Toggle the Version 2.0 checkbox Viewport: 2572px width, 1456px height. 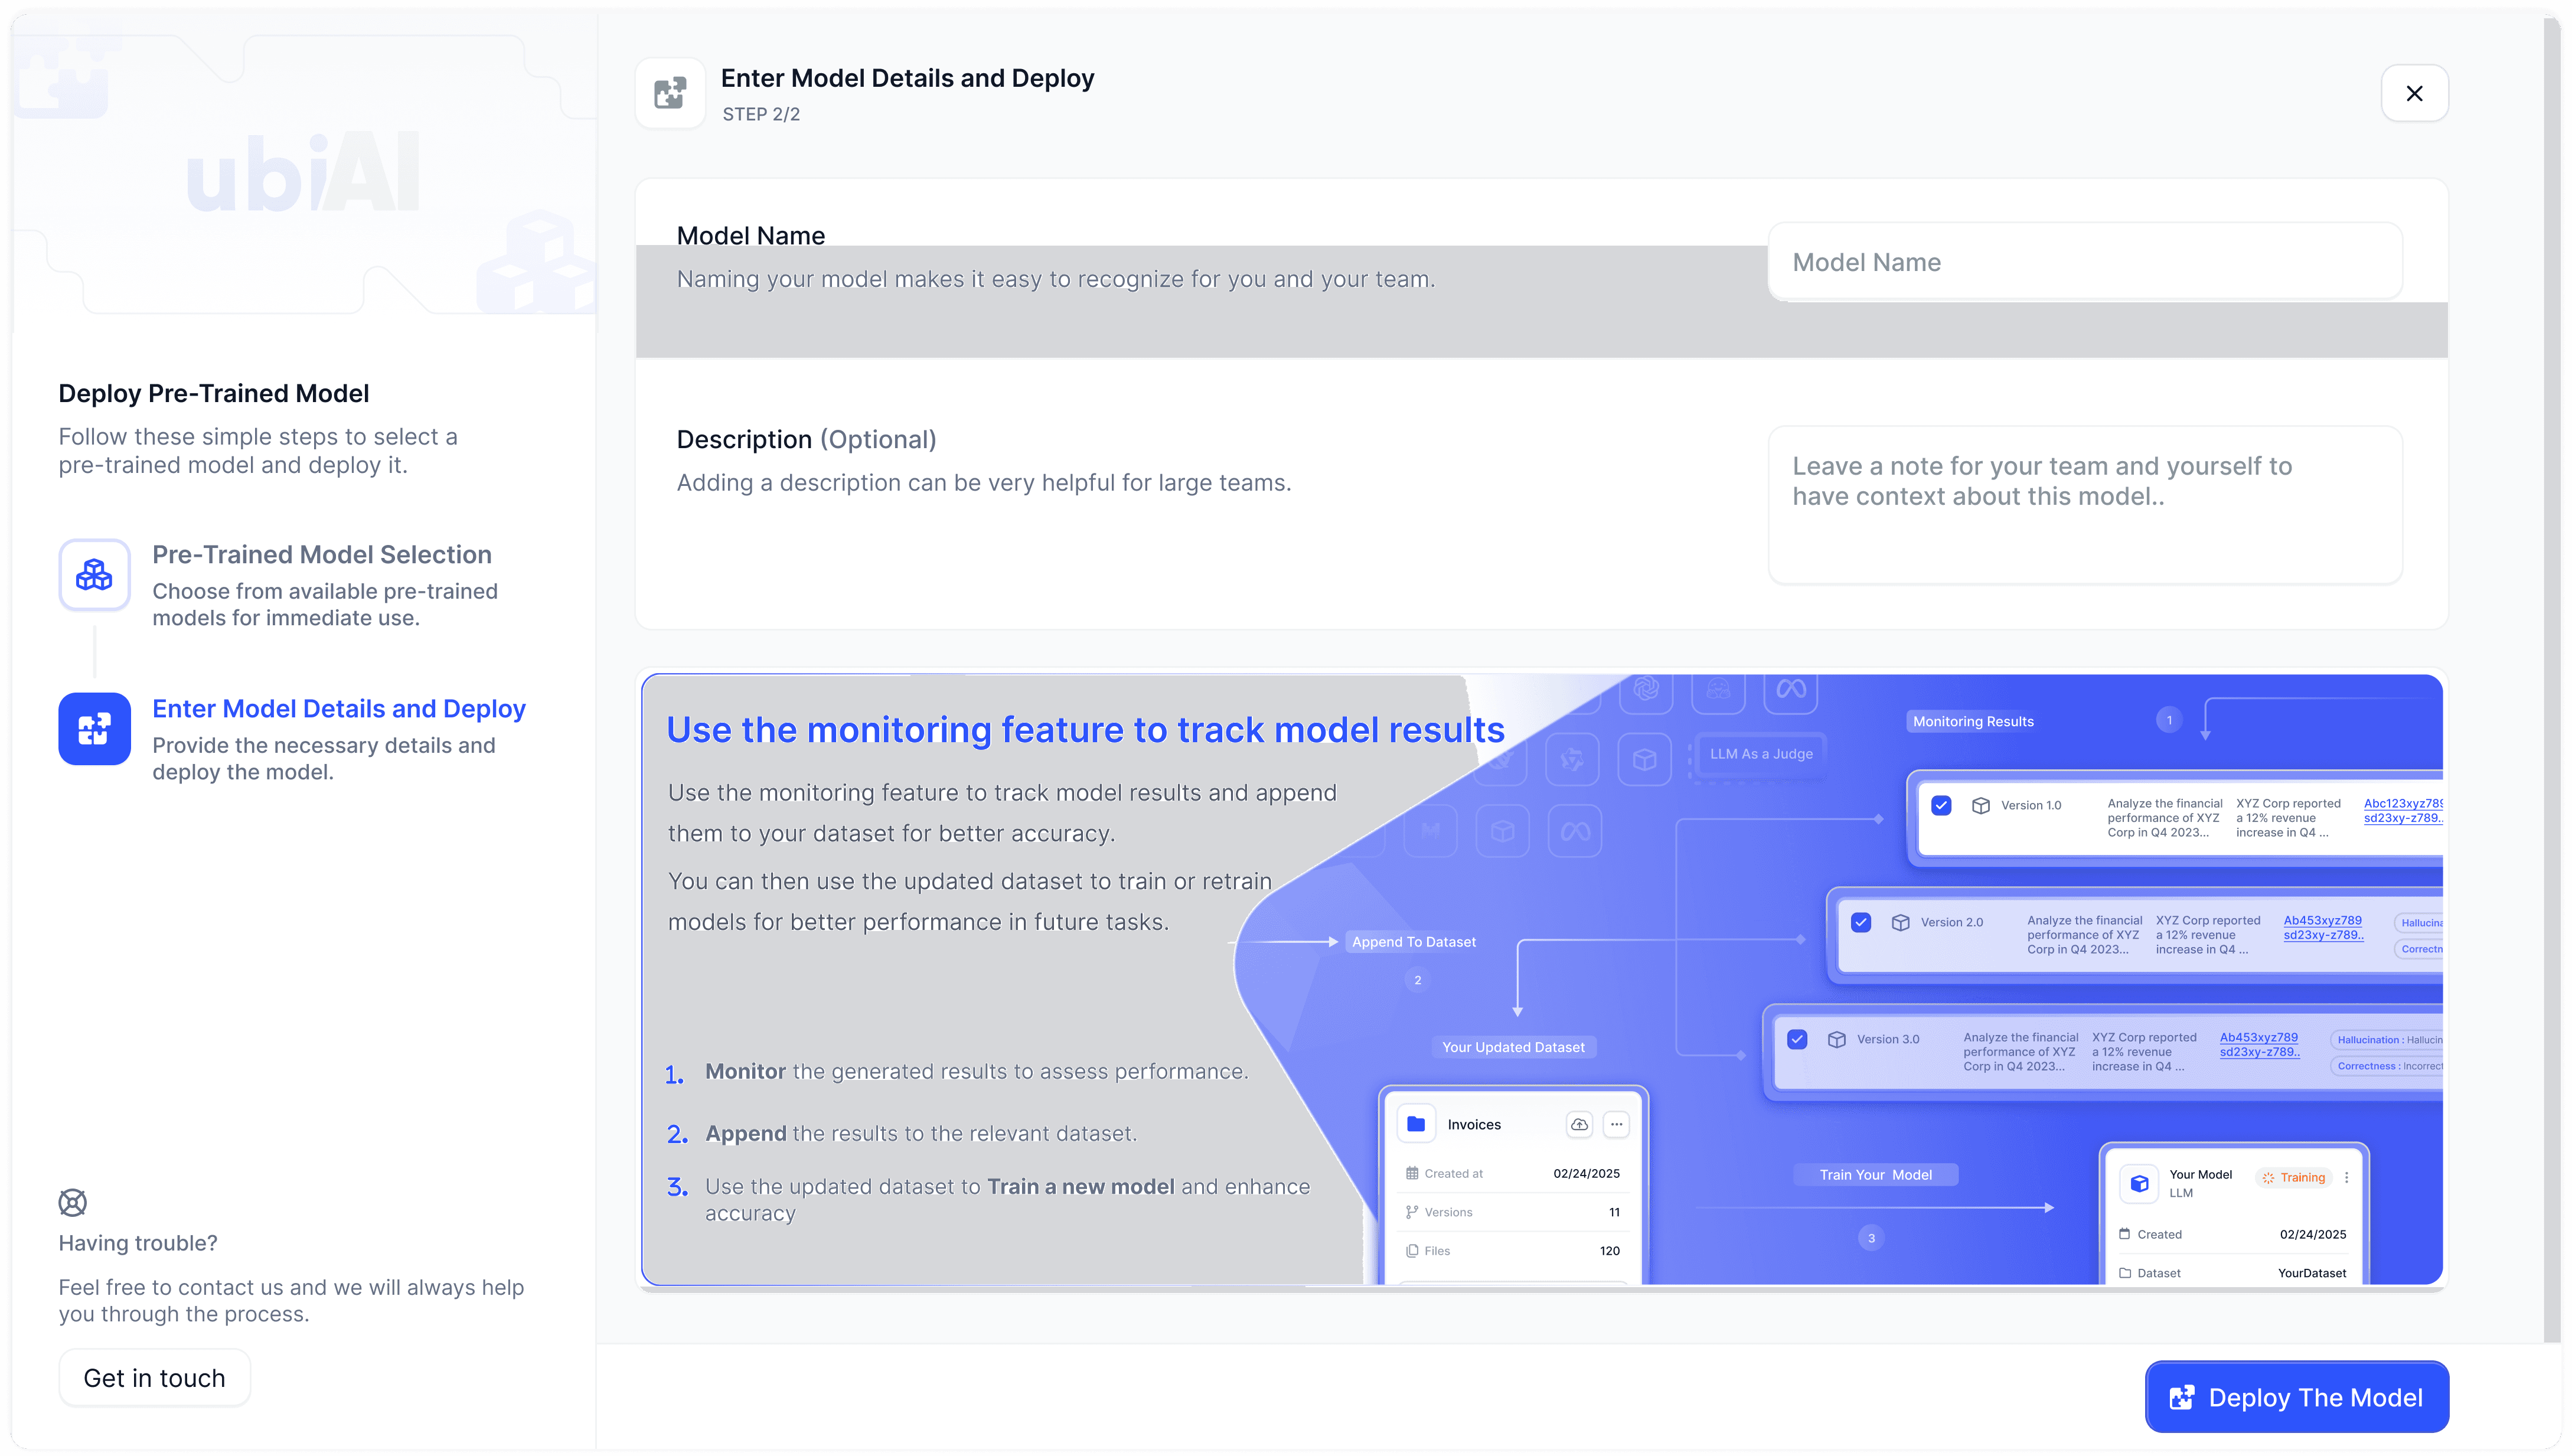click(x=1861, y=922)
